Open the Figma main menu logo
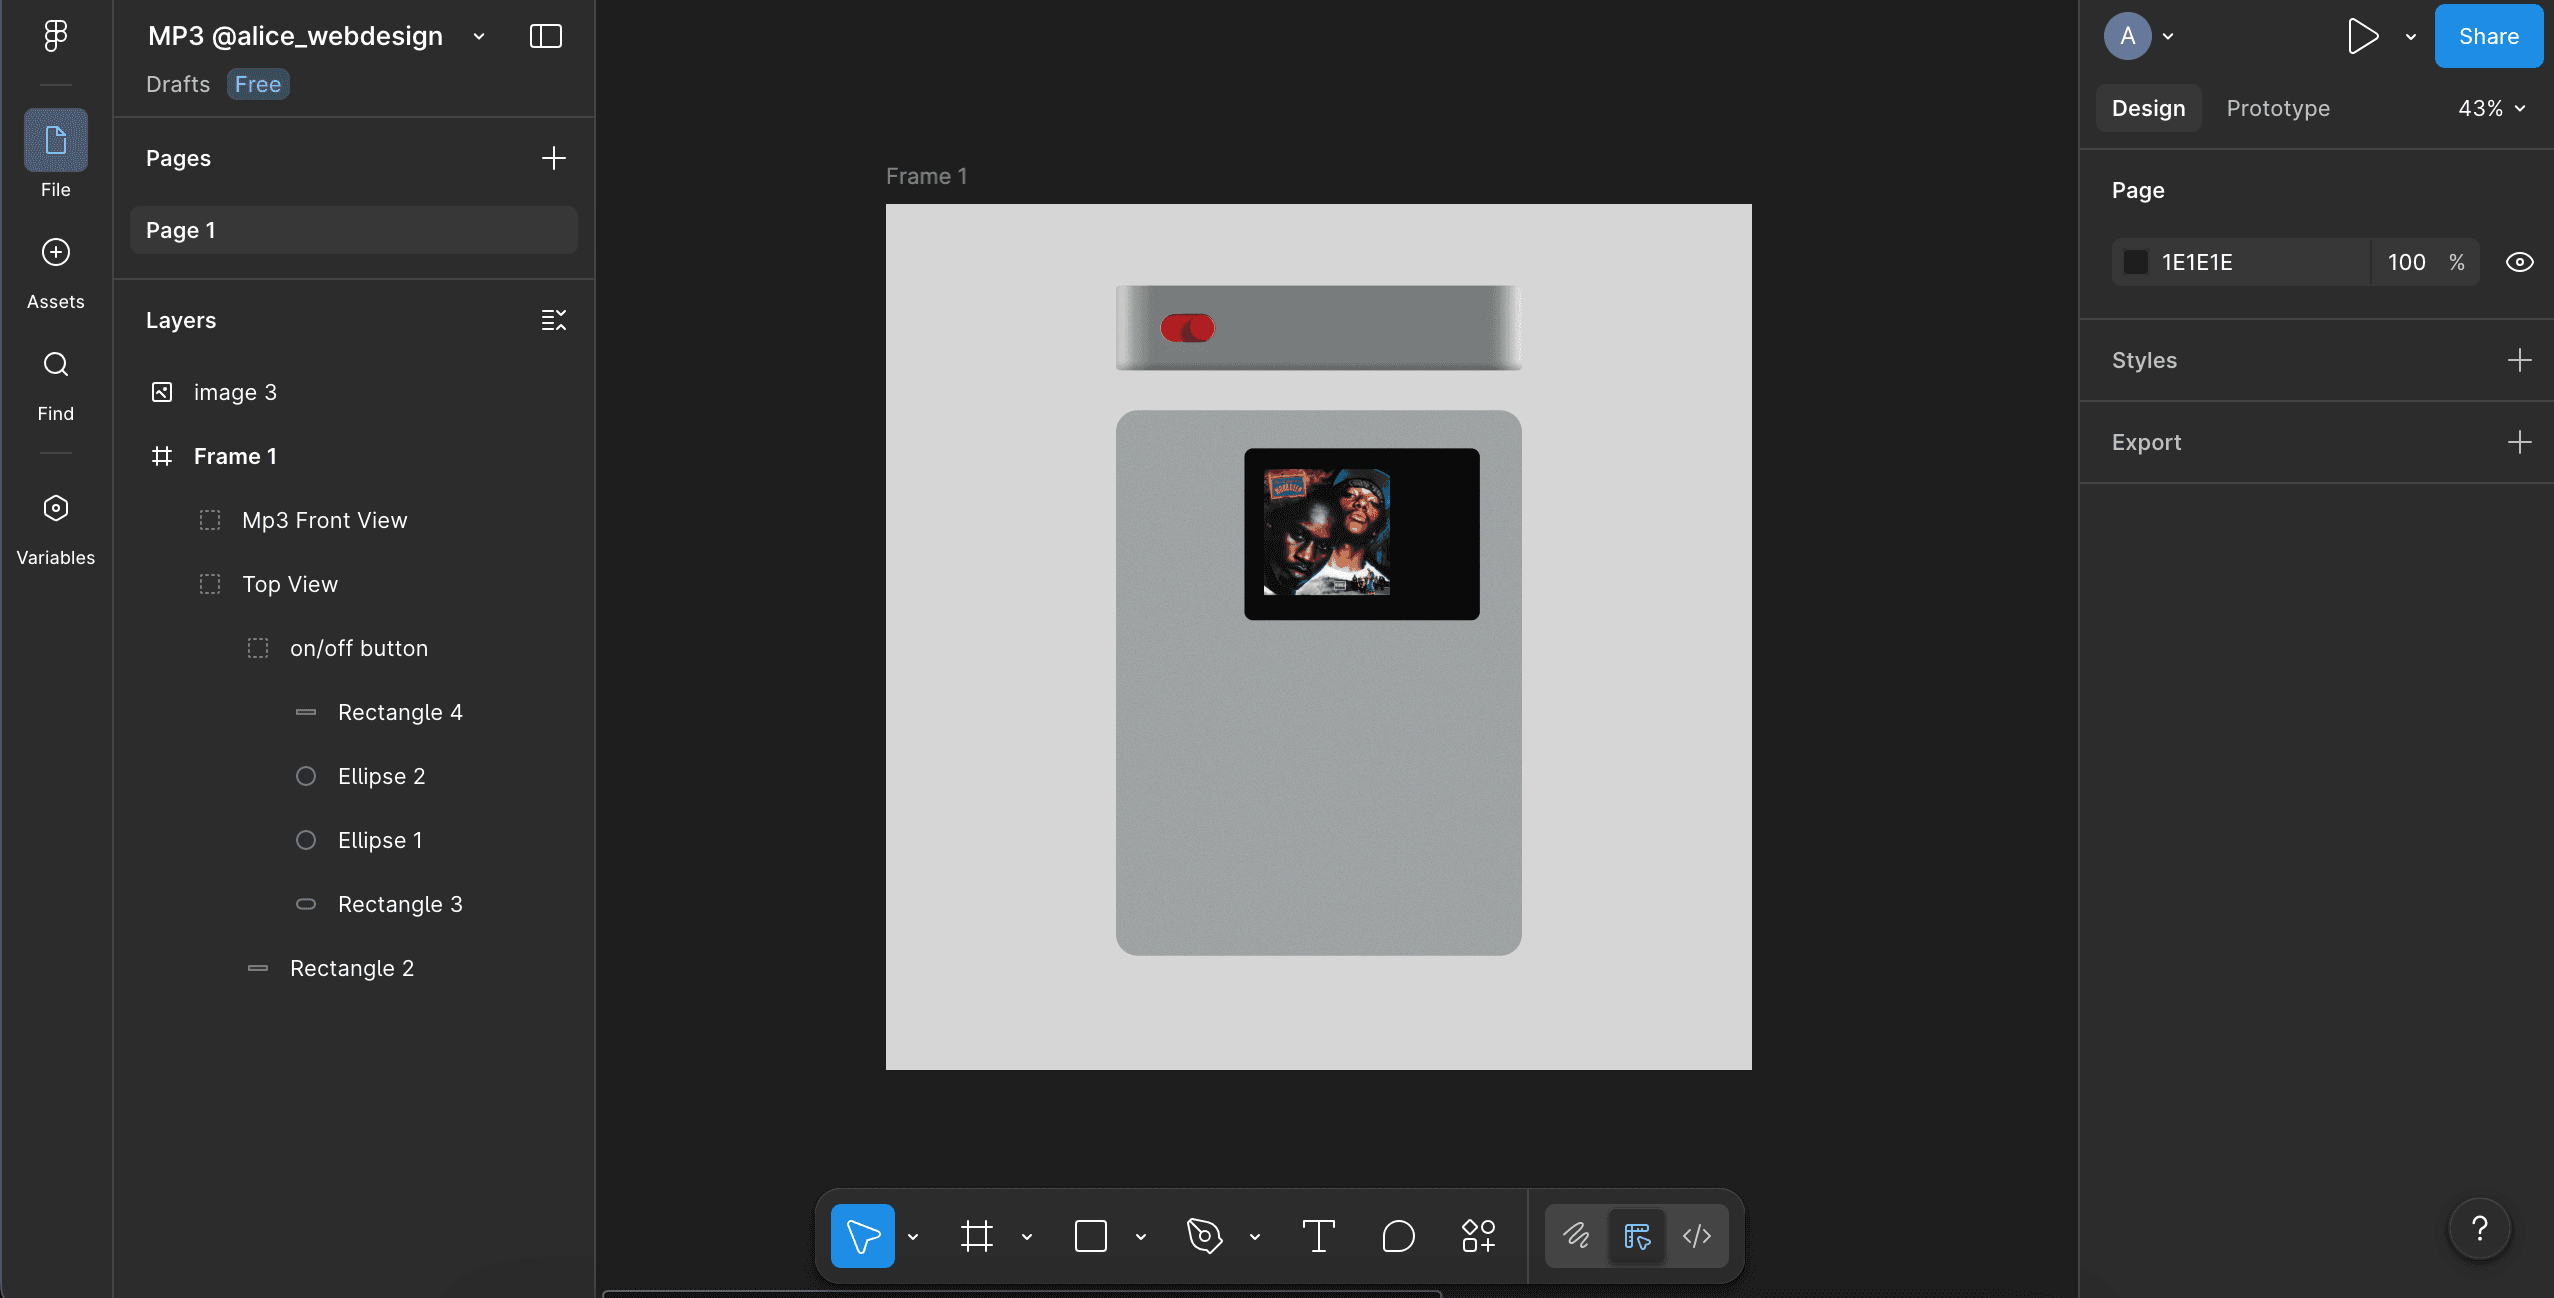Viewport: 2554px width, 1298px height. [x=56, y=36]
